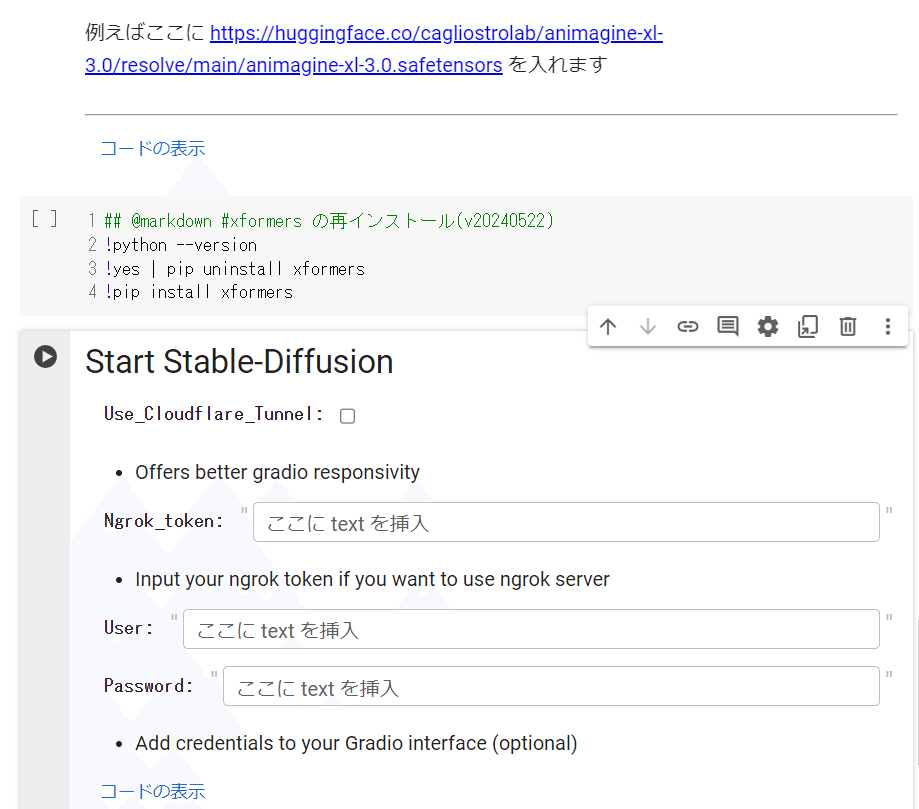This screenshot has width=919, height=809.
Task: Open more cell actions menu
Action: [888, 327]
